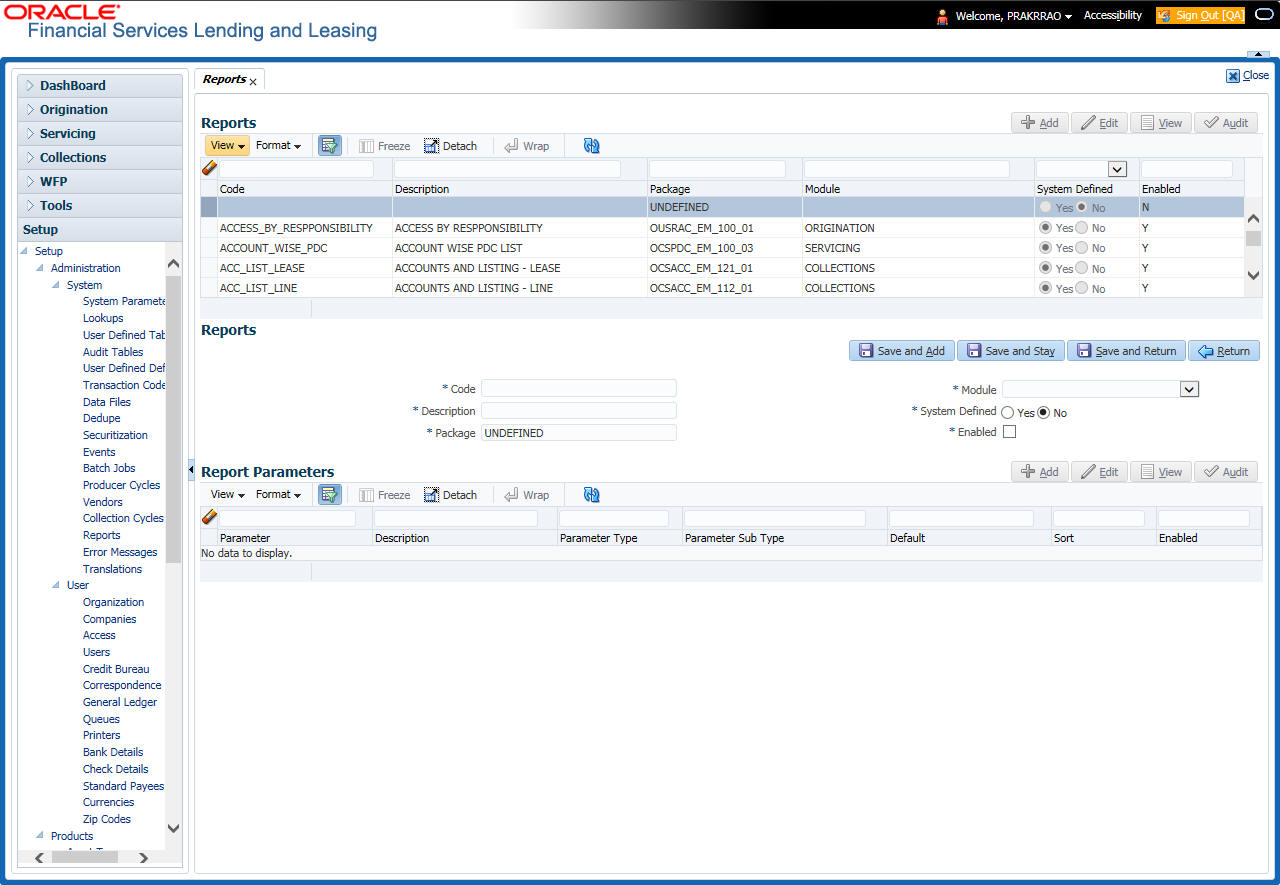
Task: Select Yes radio in ACC_LIST_LEASE row
Action: pos(1047,268)
